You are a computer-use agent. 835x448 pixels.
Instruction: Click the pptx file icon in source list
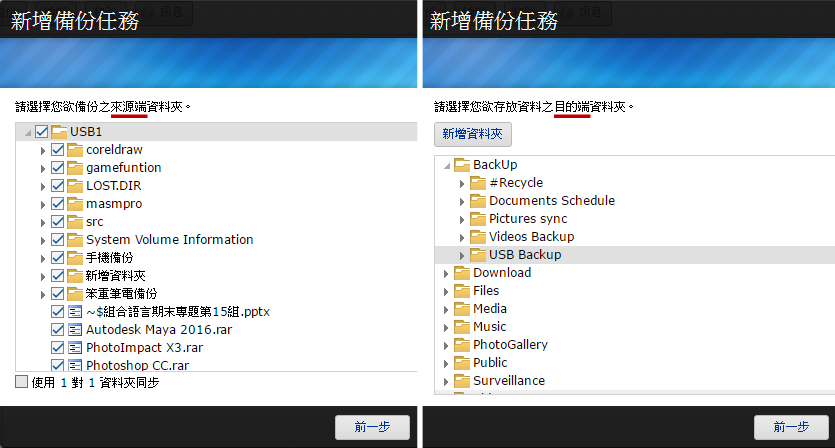pos(75,312)
